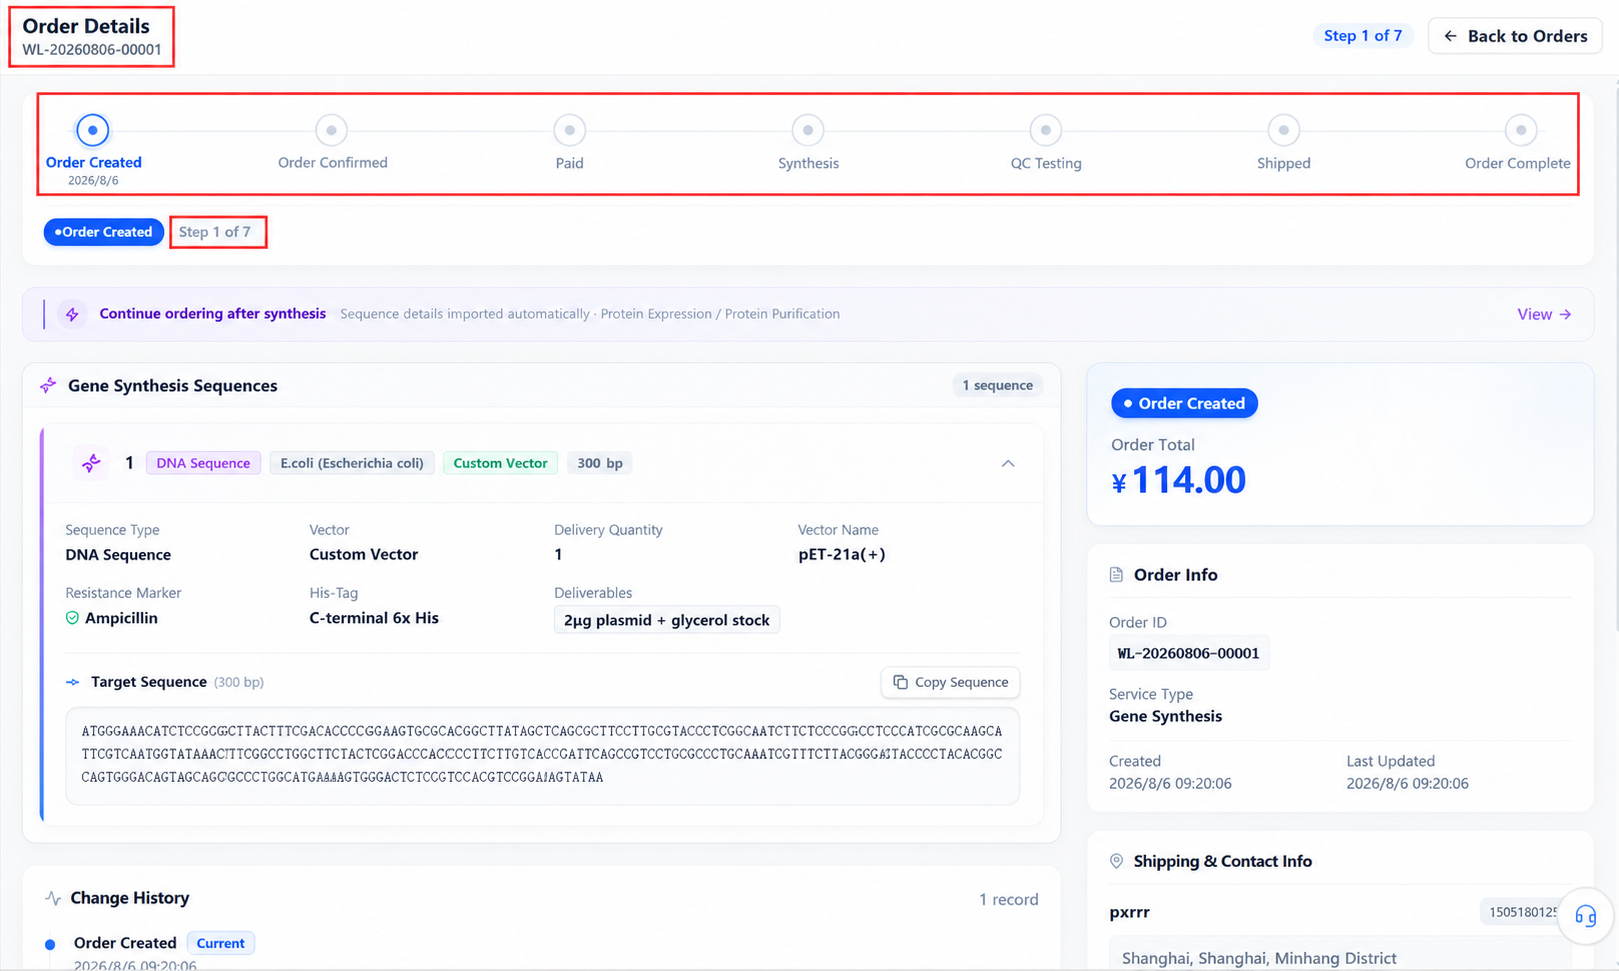Select the Order Created progress step
The width and height of the screenshot is (1619, 971).
click(x=93, y=130)
